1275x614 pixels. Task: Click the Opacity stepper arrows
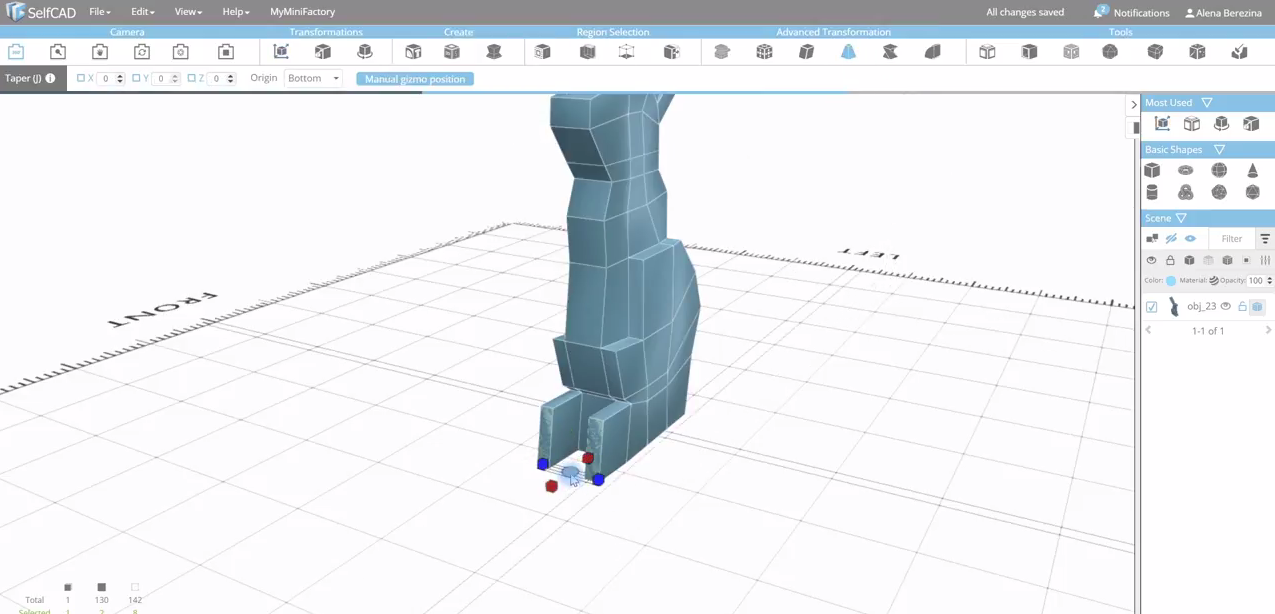pos(1270,281)
